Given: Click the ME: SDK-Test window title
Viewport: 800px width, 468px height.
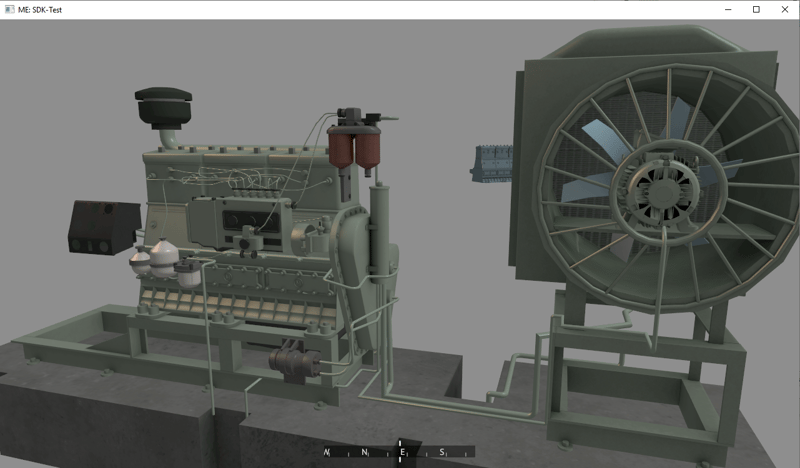Looking at the screenshot, I should tap(47, 9).
